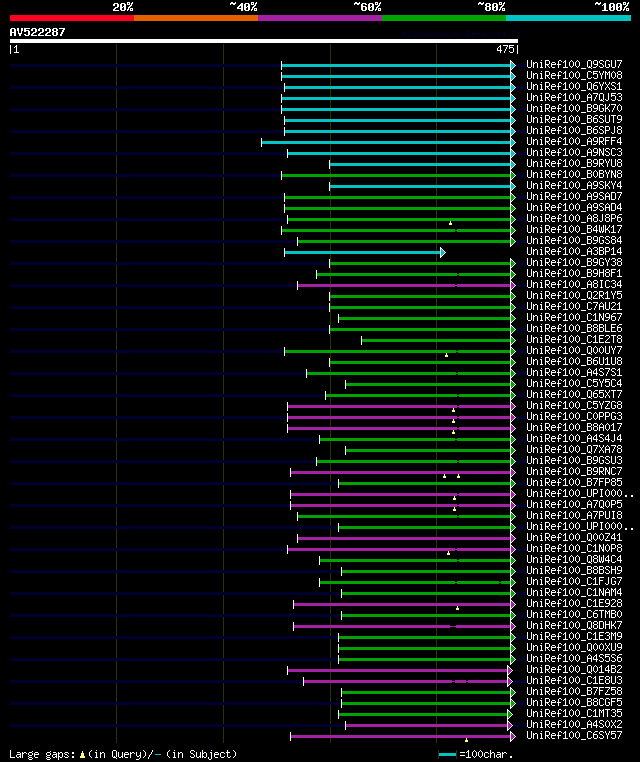This screenshot has height=762, width=640.
Task: Select the UniRef100_A7Q0P5 label
Action: (574, 504)
